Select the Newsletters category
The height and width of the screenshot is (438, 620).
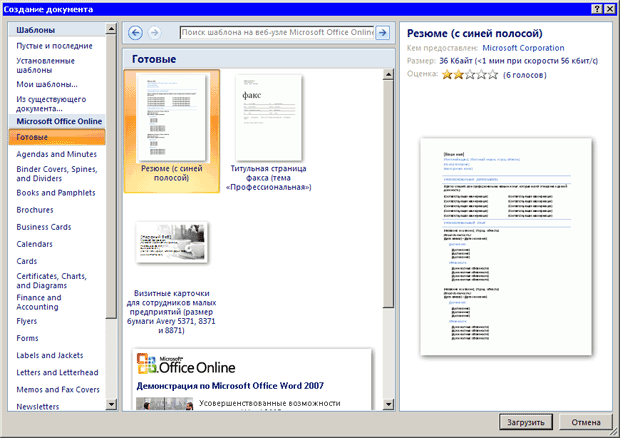coord(38,406)
